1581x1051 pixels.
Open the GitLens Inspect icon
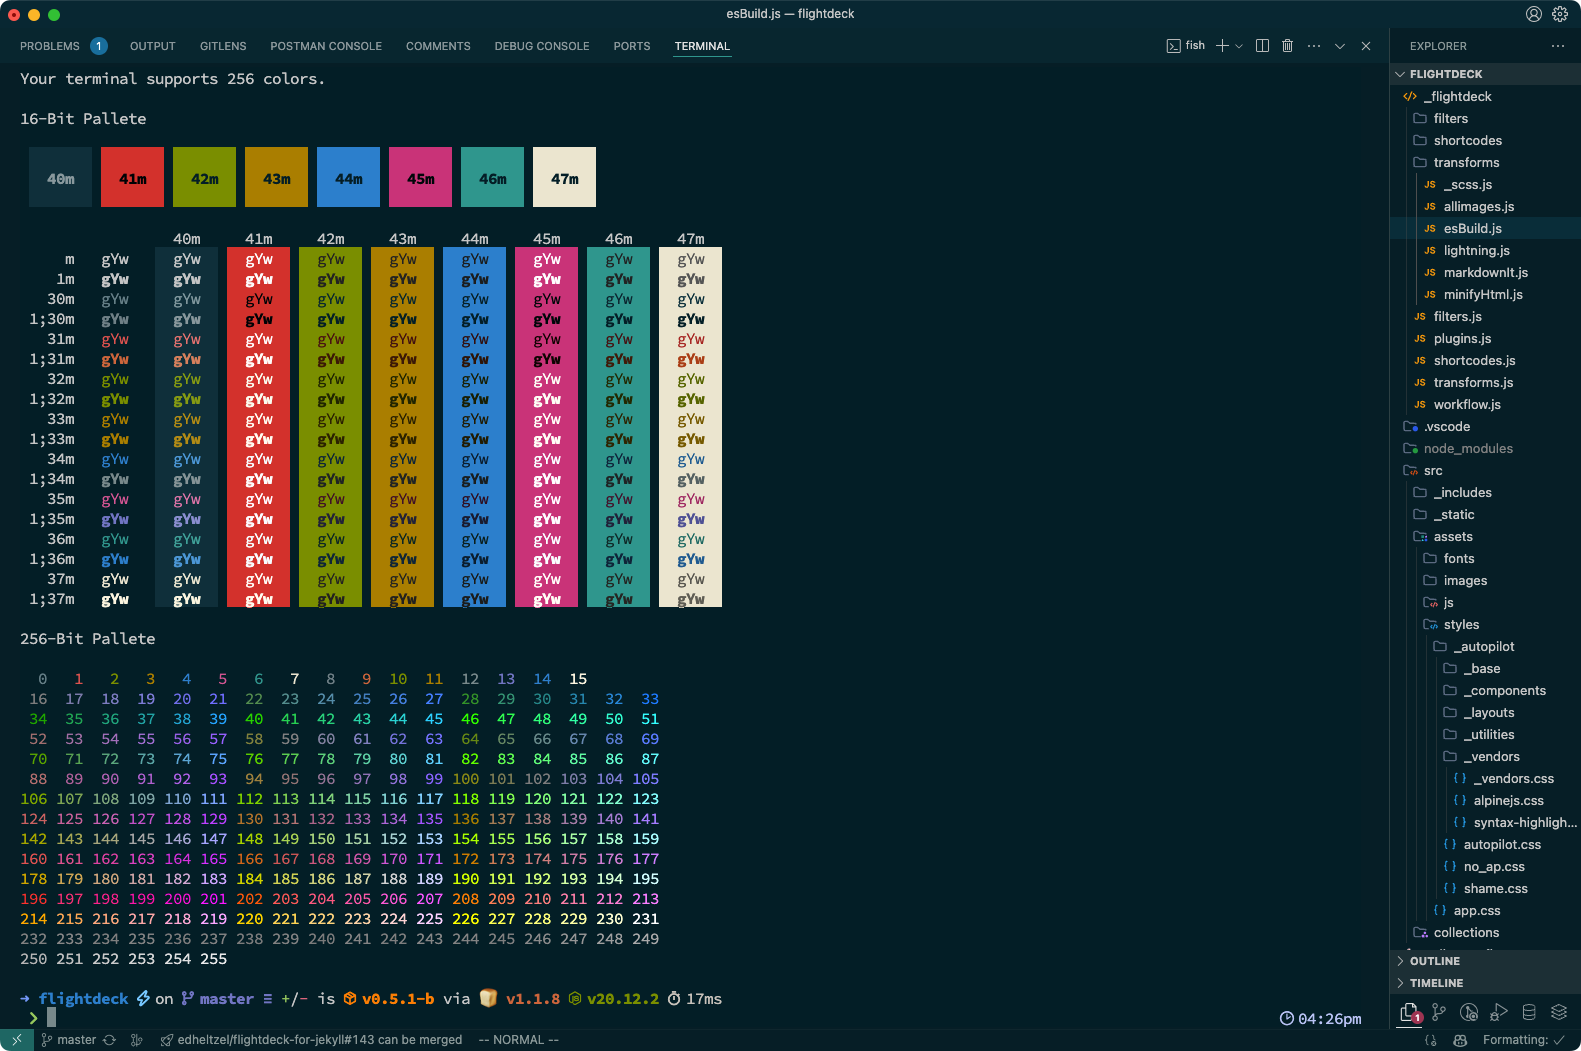(1469, 1012)
